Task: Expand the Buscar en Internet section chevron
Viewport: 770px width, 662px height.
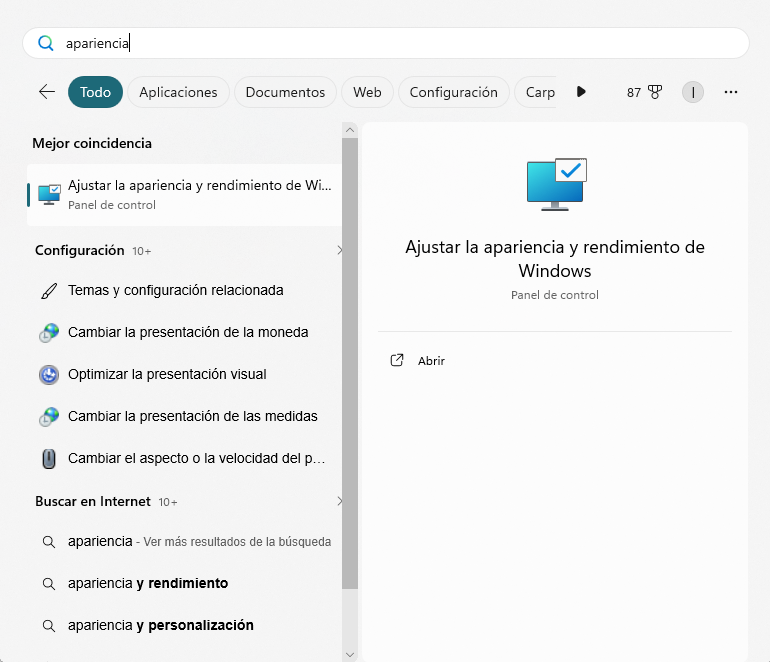Action: (339, 501)
